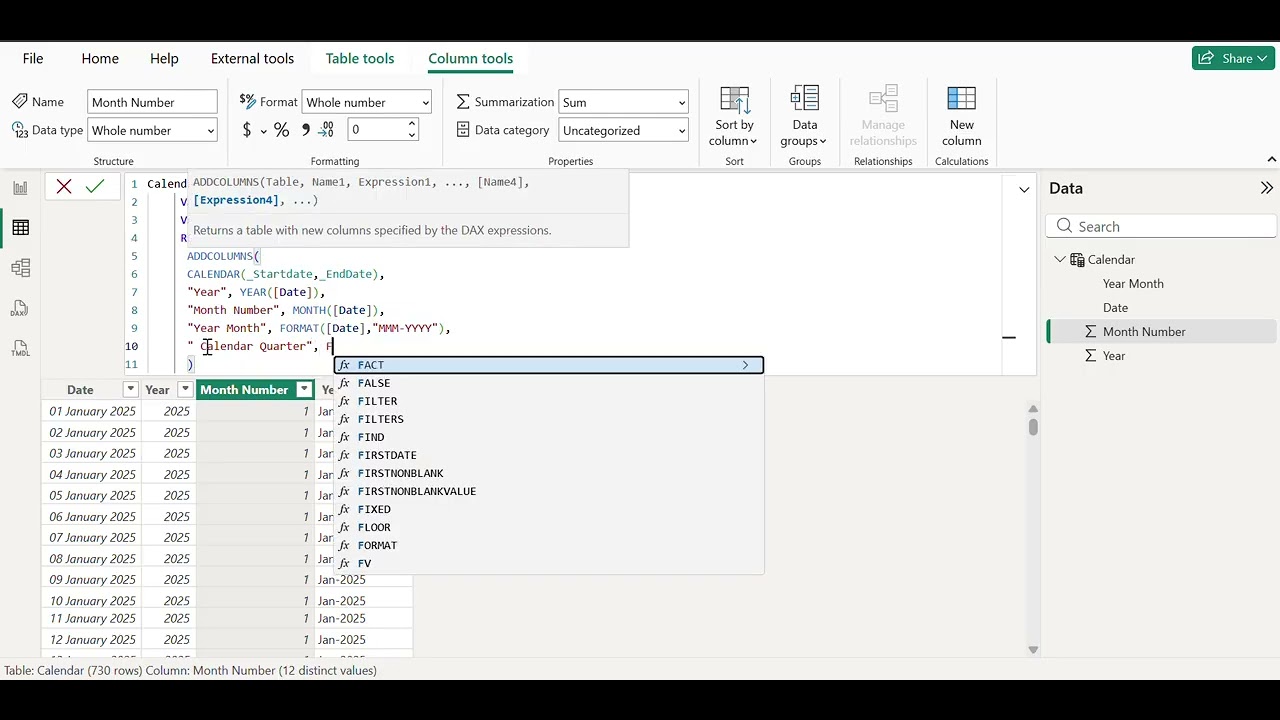Open the Data type dropdown
The image size is (1280, 720).
[152, 130]
